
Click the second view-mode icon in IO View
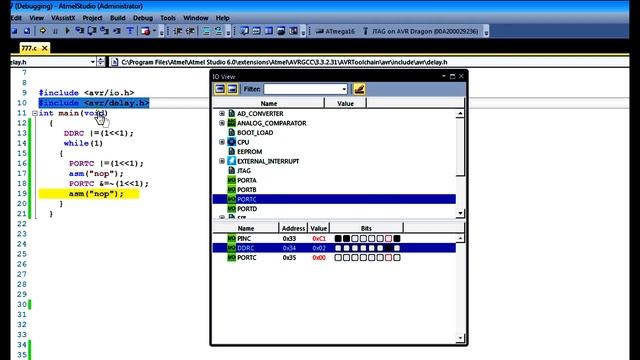tap(232, 89)
